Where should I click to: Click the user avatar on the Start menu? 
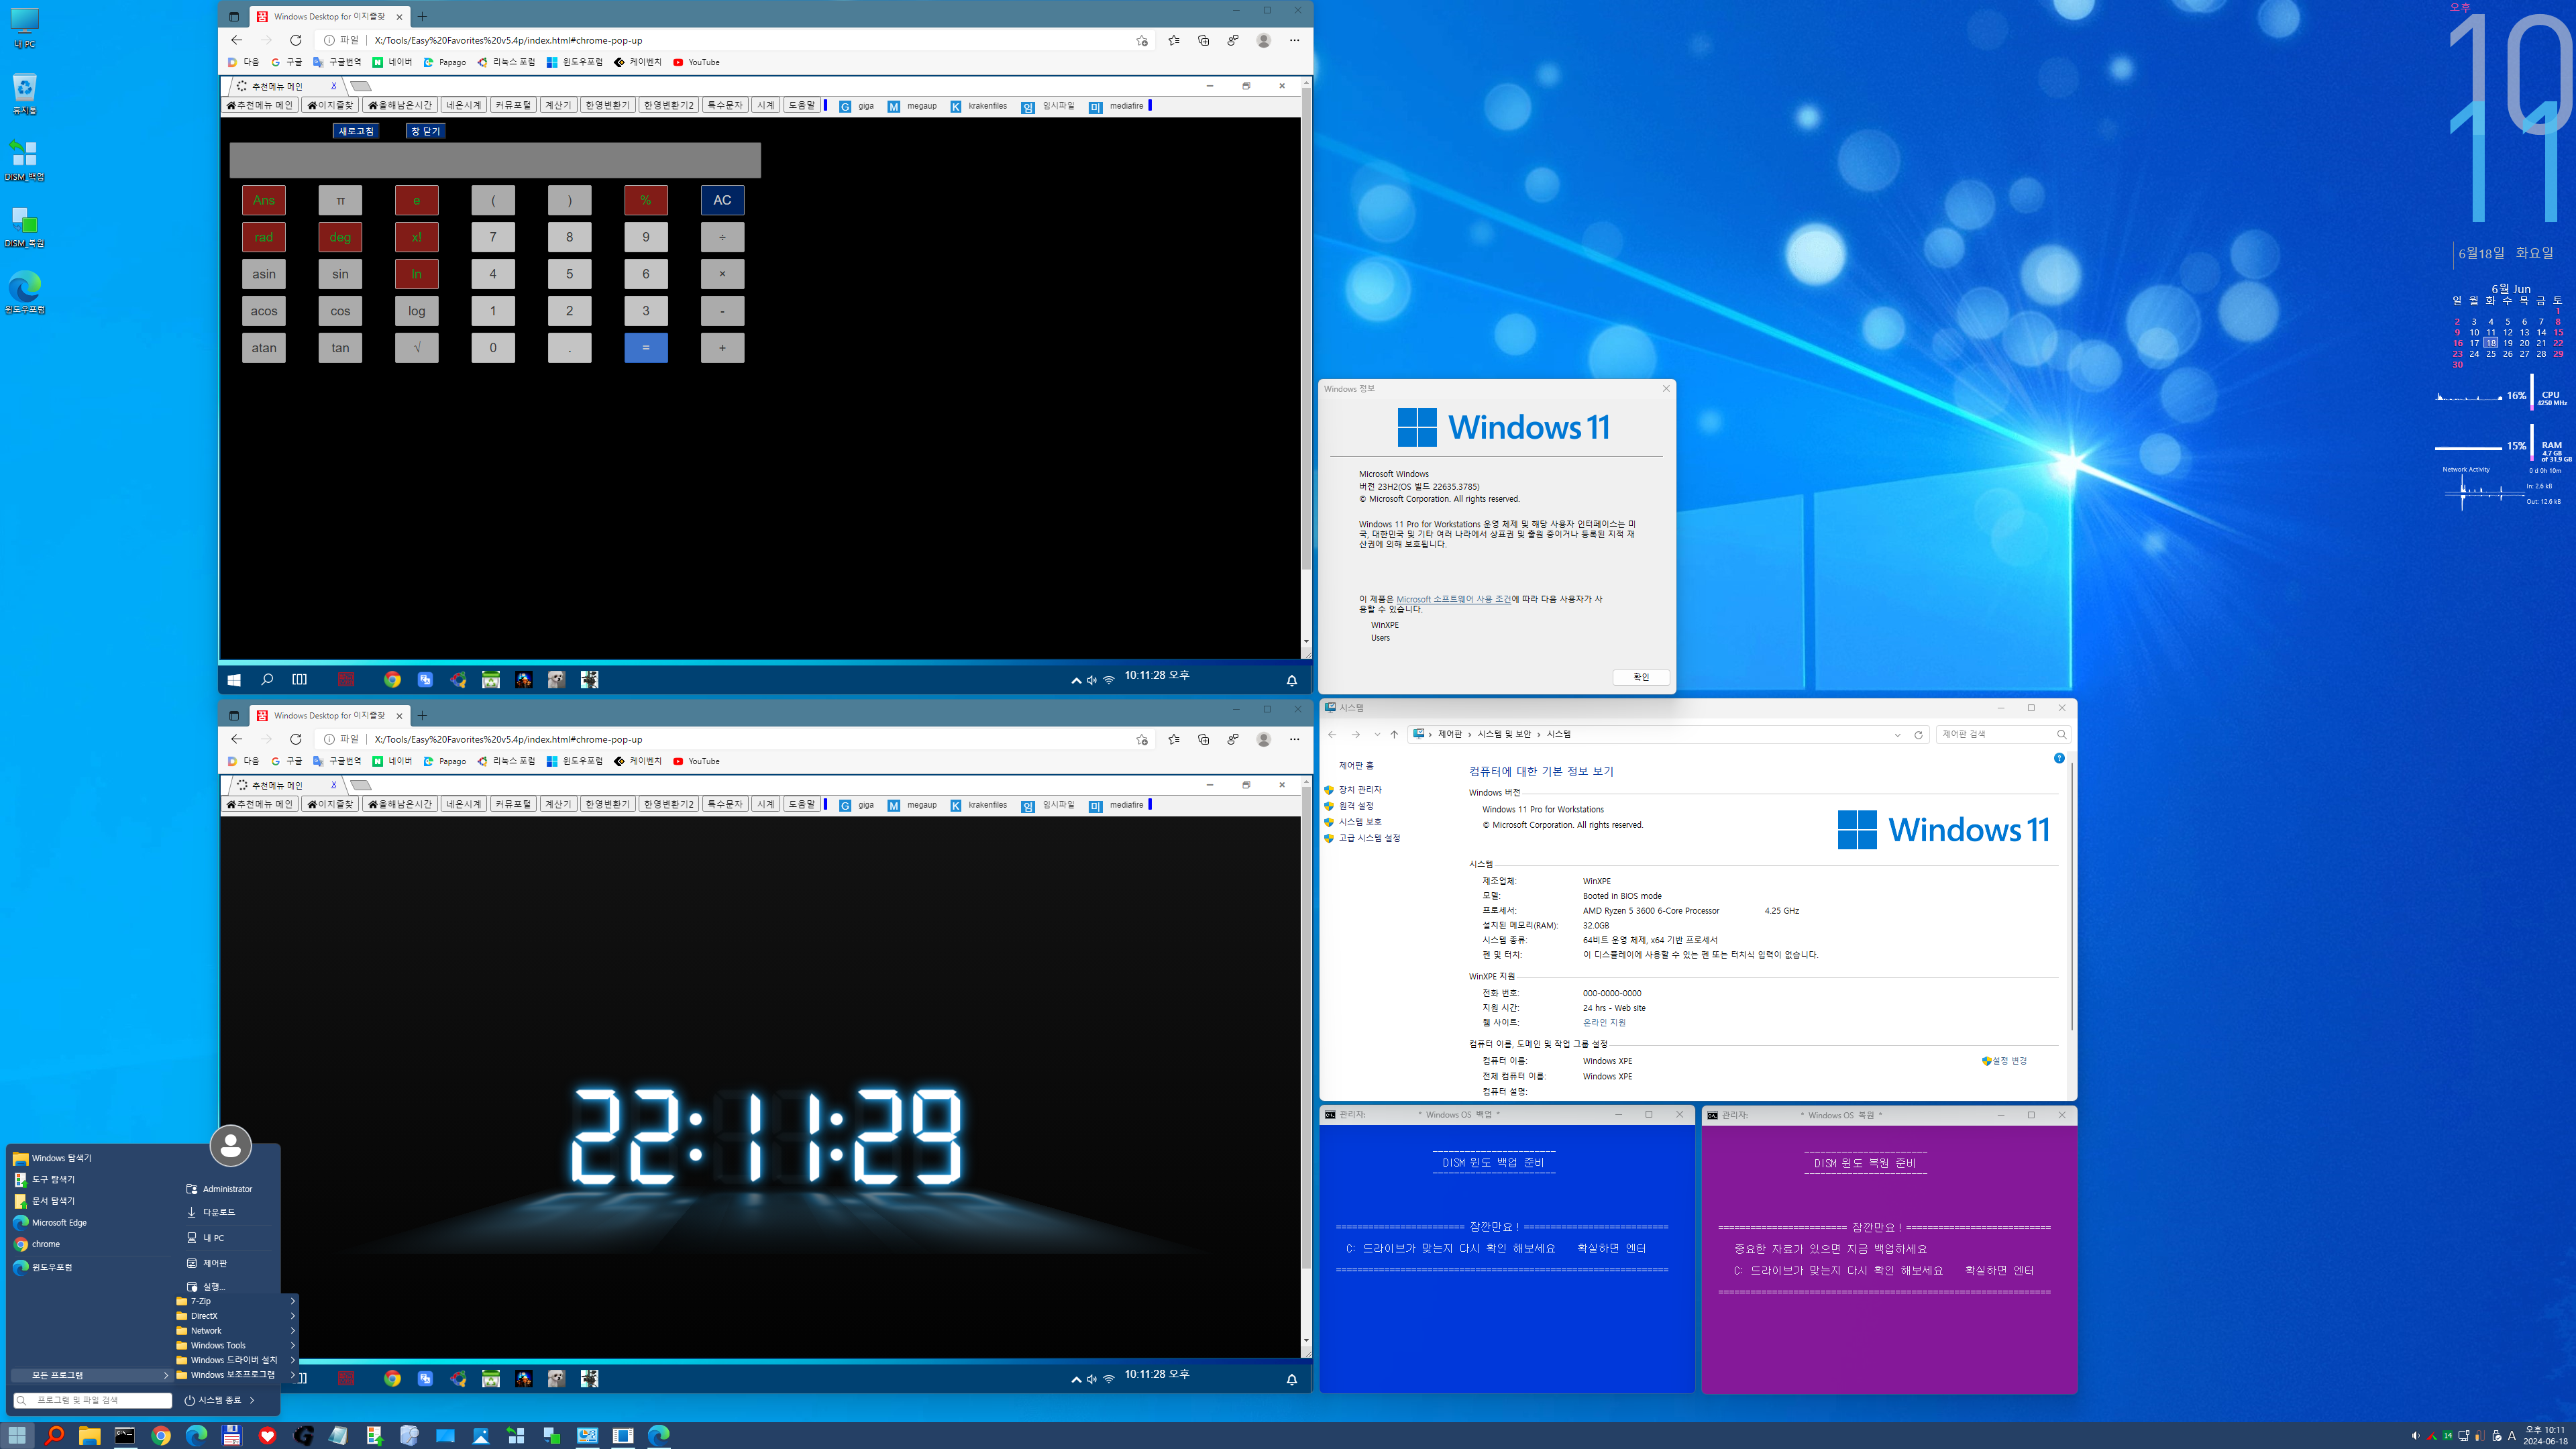[231, 1145]
